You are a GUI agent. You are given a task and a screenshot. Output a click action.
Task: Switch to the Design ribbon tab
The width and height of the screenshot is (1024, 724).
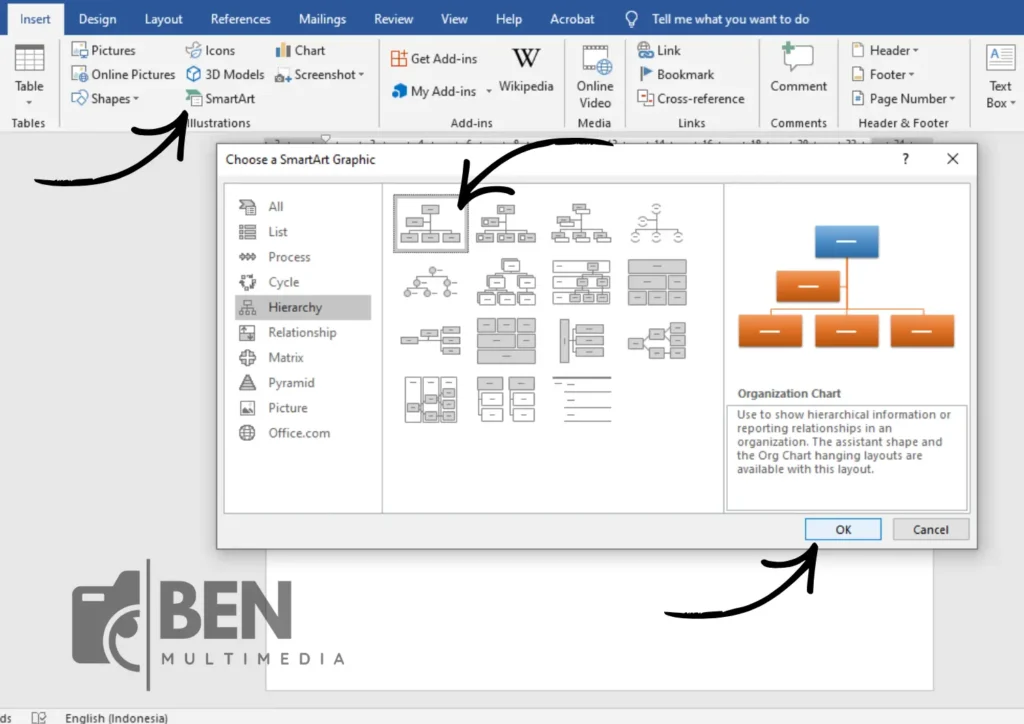coord(97,19)
